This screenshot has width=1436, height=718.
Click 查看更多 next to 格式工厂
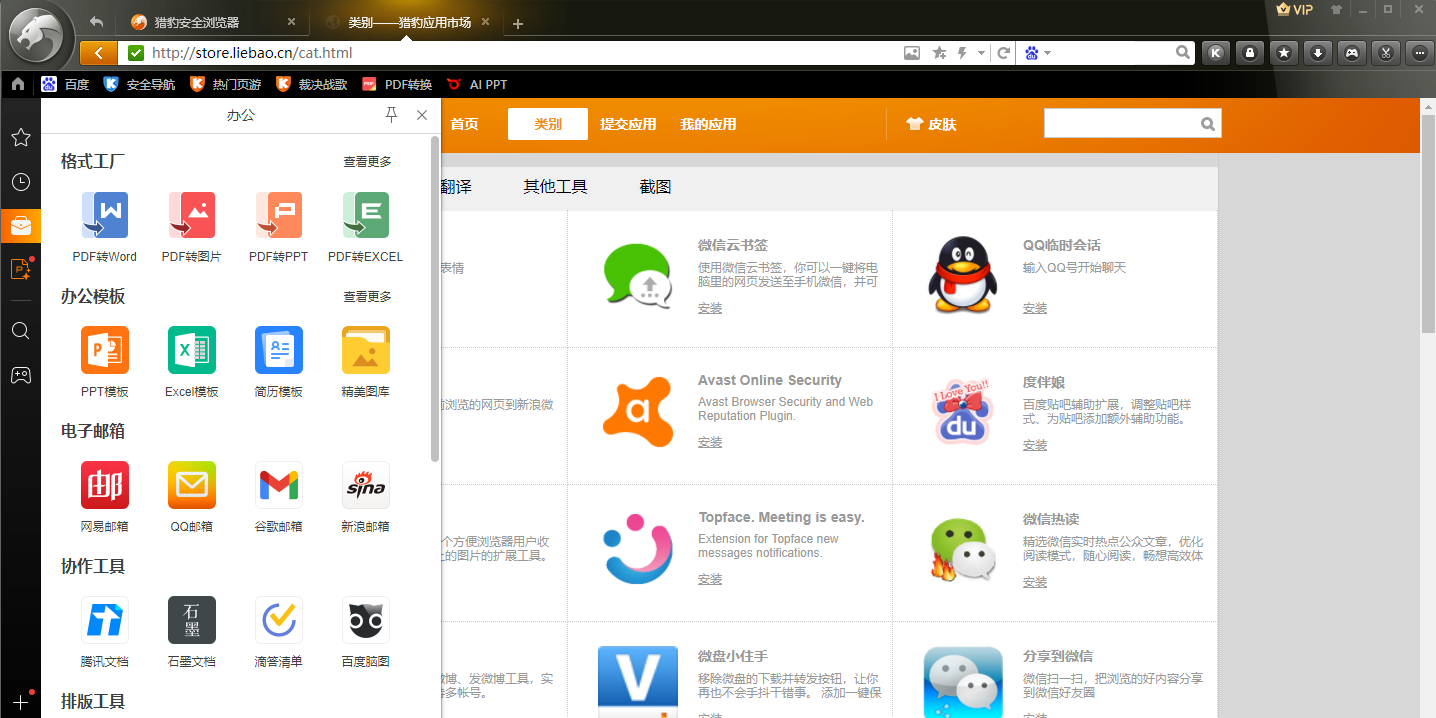pyautogui.click(x=367, y=161)
